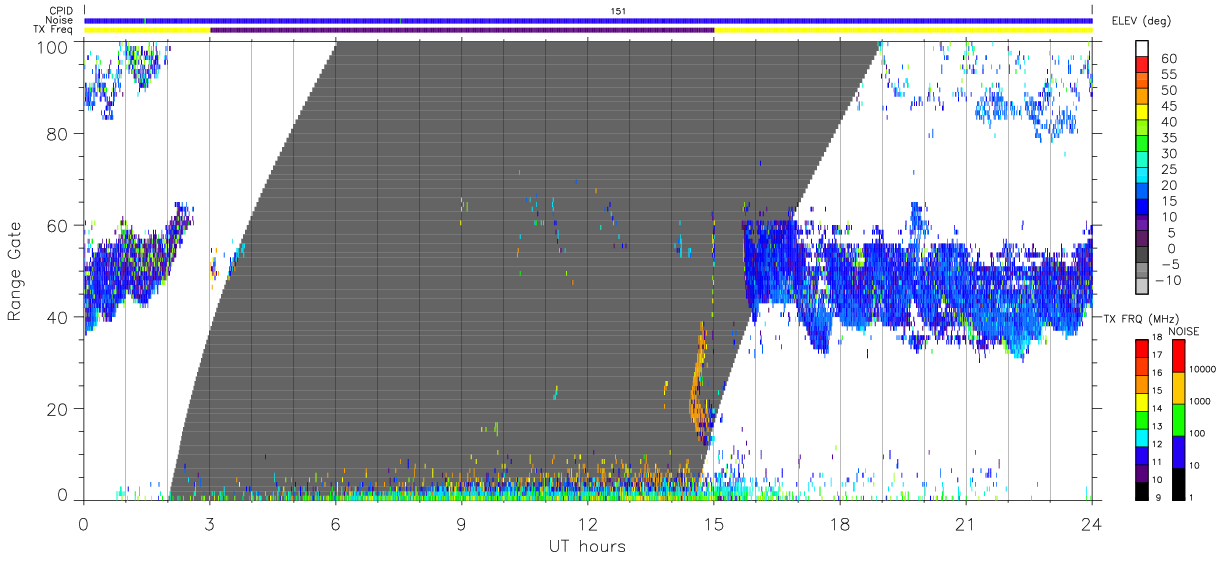Click the 6 tick label on UT hours axis
Image resolution: width=1228 pixels, height=567 pixels.
(335, 523)
